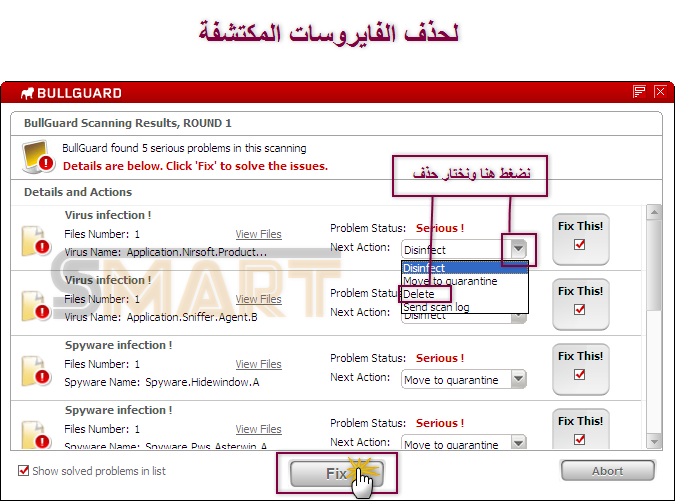Choose Move to quarantine in dropdown list
Viewport: 675px width, 501px height.
tap(450, 281)
